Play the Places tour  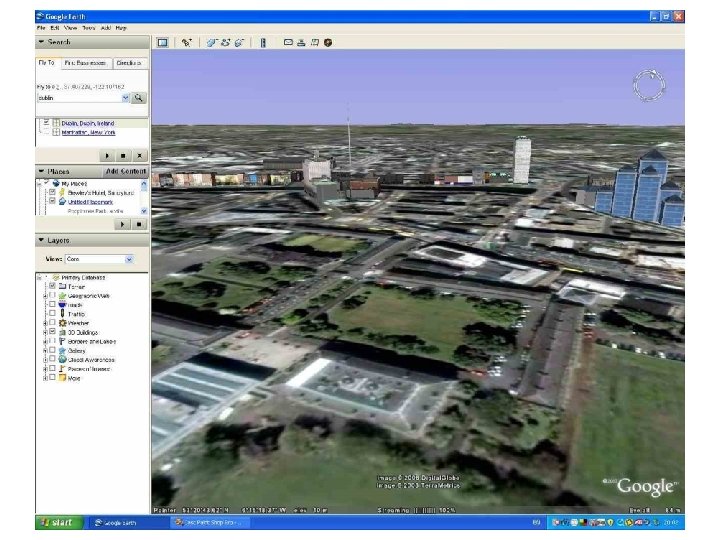pyautogui.click(x=122, y=225)
